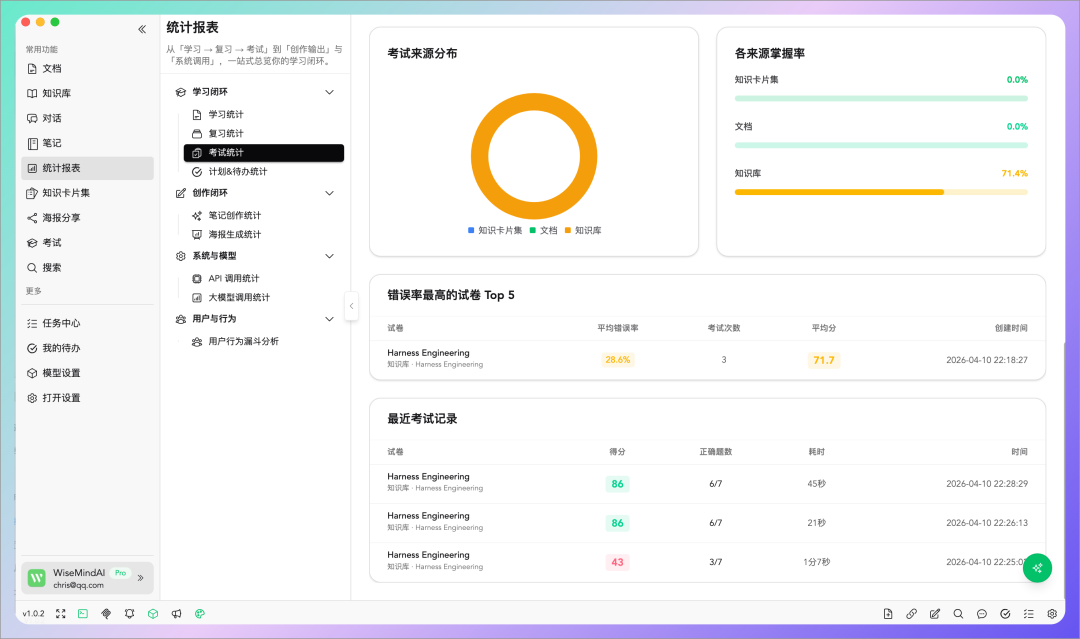This screenshot has height=639, width=1080.
Task: Click the layers icon in status bar
Action: point(106,614)
